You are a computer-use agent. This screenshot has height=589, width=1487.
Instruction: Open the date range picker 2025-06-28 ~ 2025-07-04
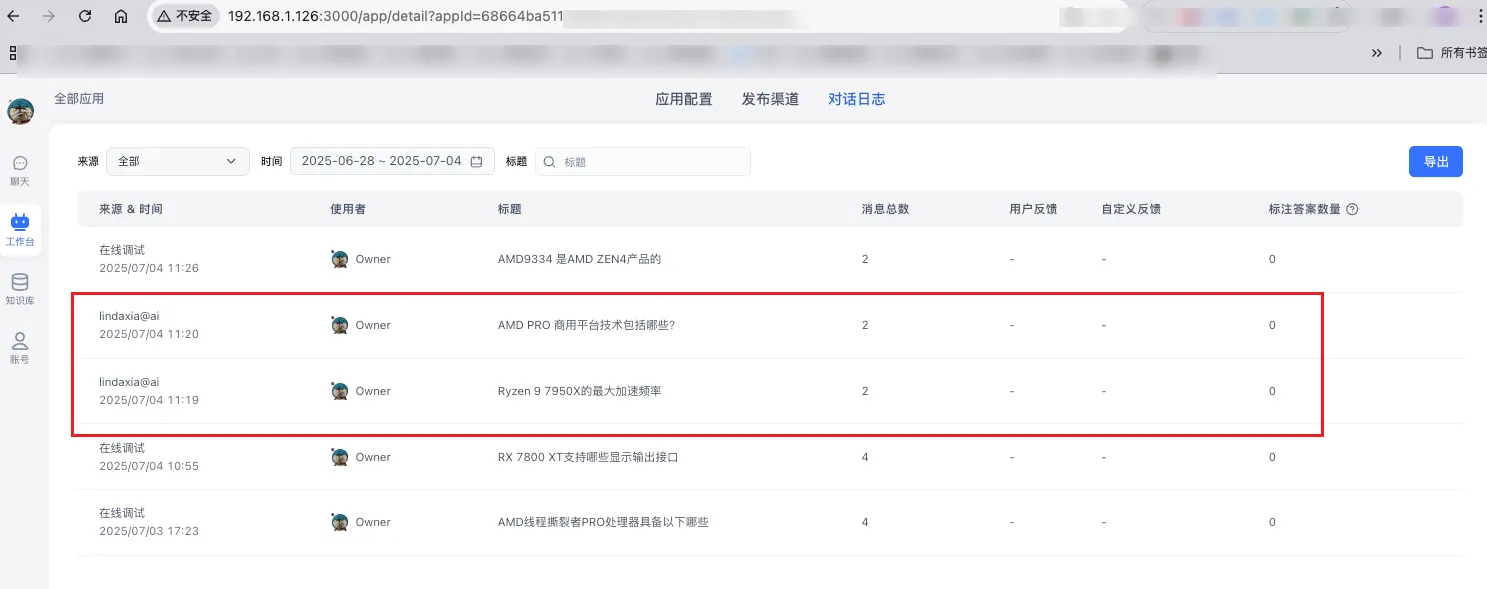tap(391, 162)
